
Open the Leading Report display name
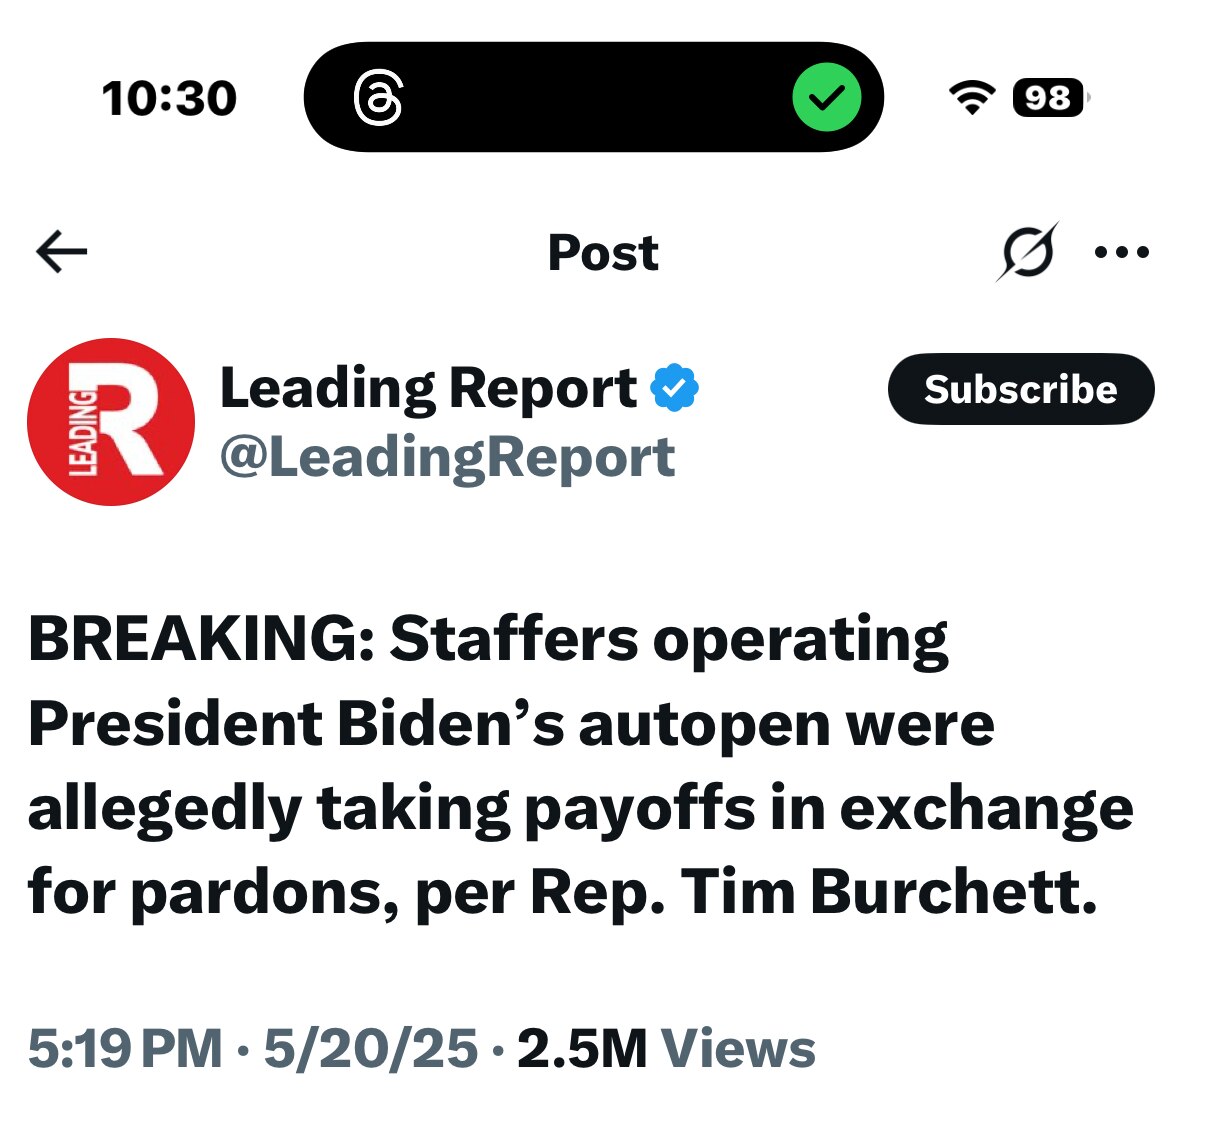click(428, 388)
